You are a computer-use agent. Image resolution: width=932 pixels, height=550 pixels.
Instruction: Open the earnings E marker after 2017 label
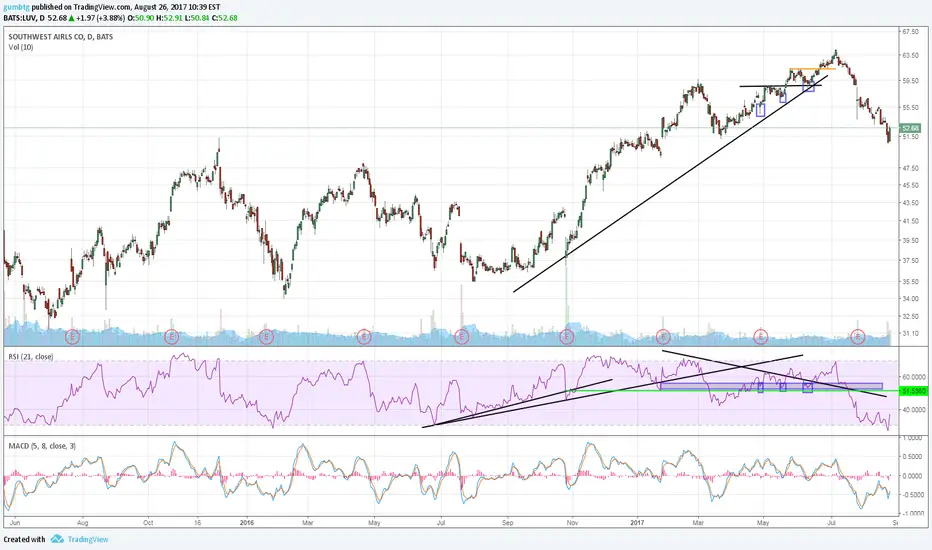663,337
